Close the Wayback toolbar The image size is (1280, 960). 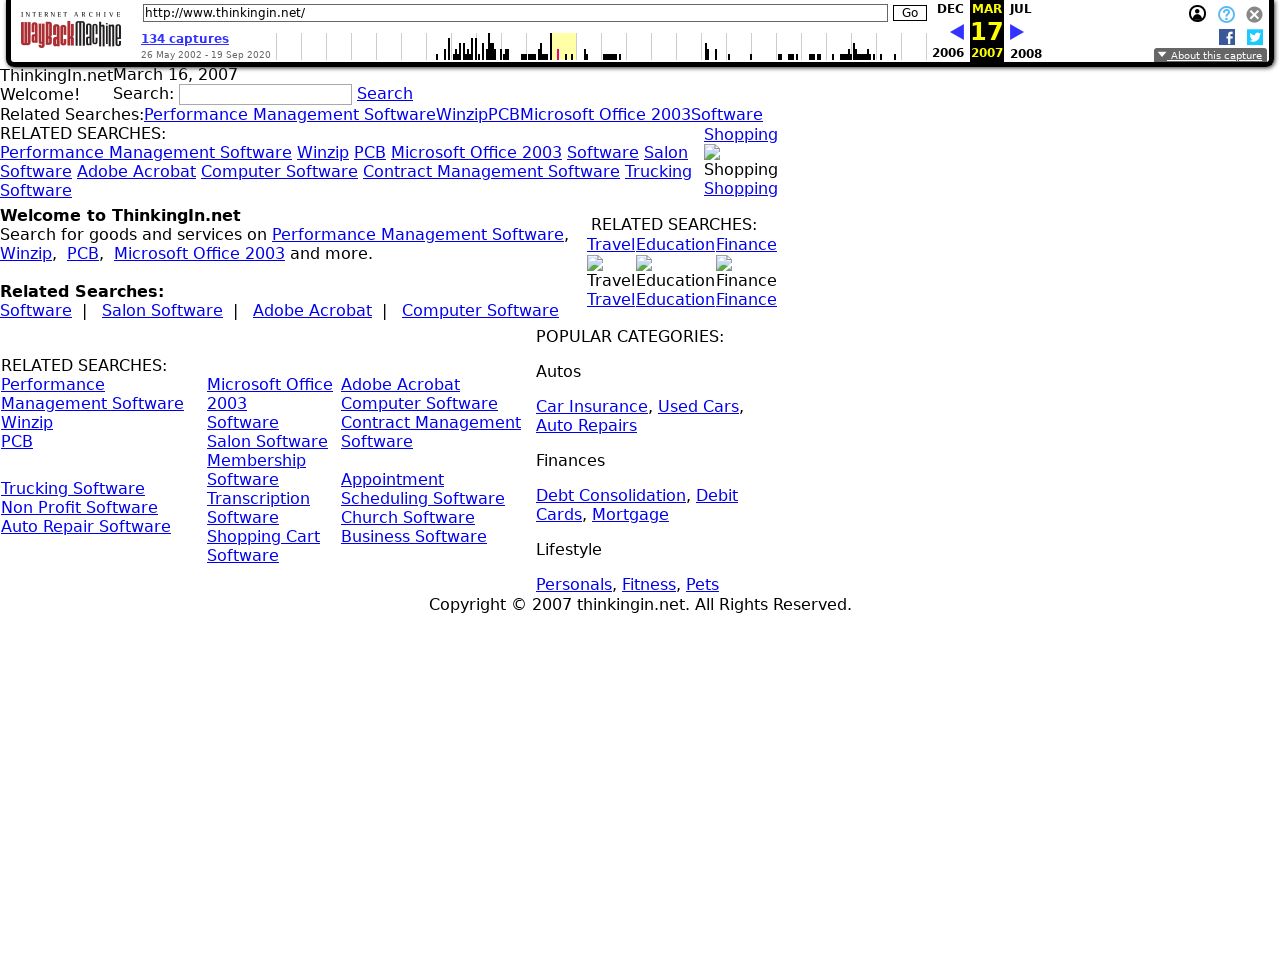[1254, 14]
